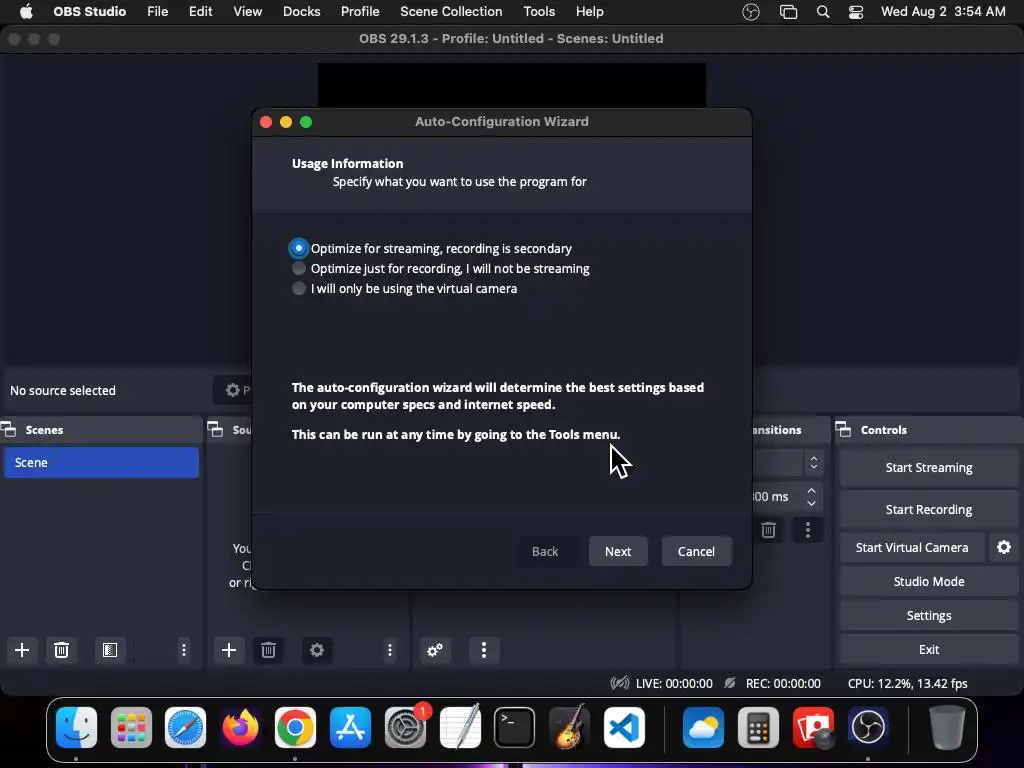Add a new scene with plus icon
This screenshot has height=768, width=1024.
(22, 650)
